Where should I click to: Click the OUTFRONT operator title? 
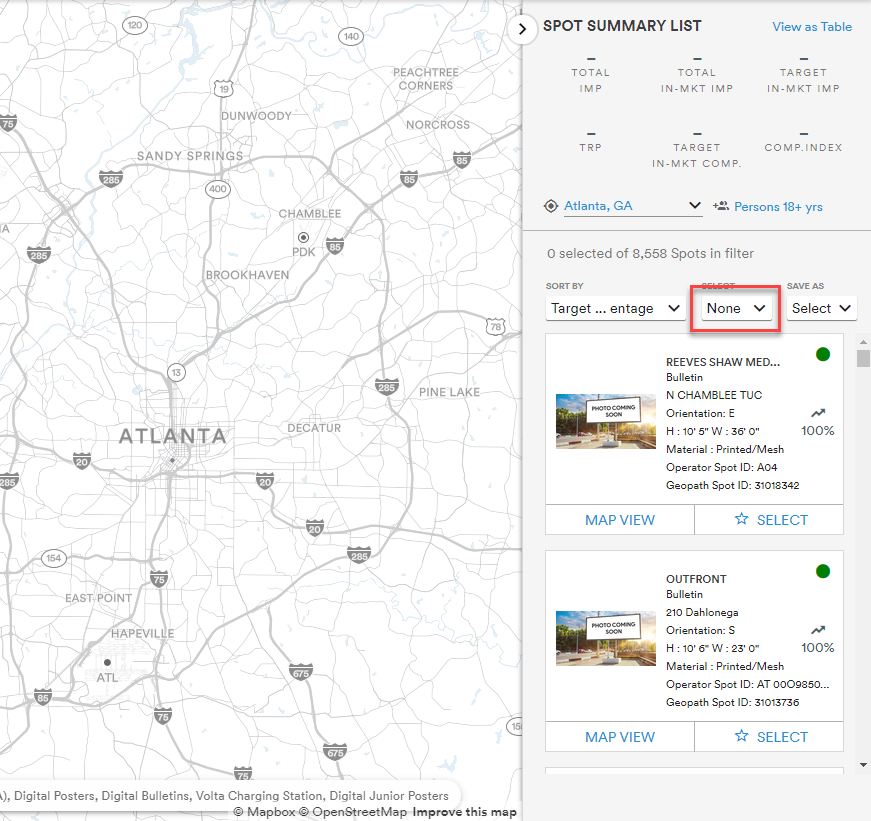[x=696, y=579]
